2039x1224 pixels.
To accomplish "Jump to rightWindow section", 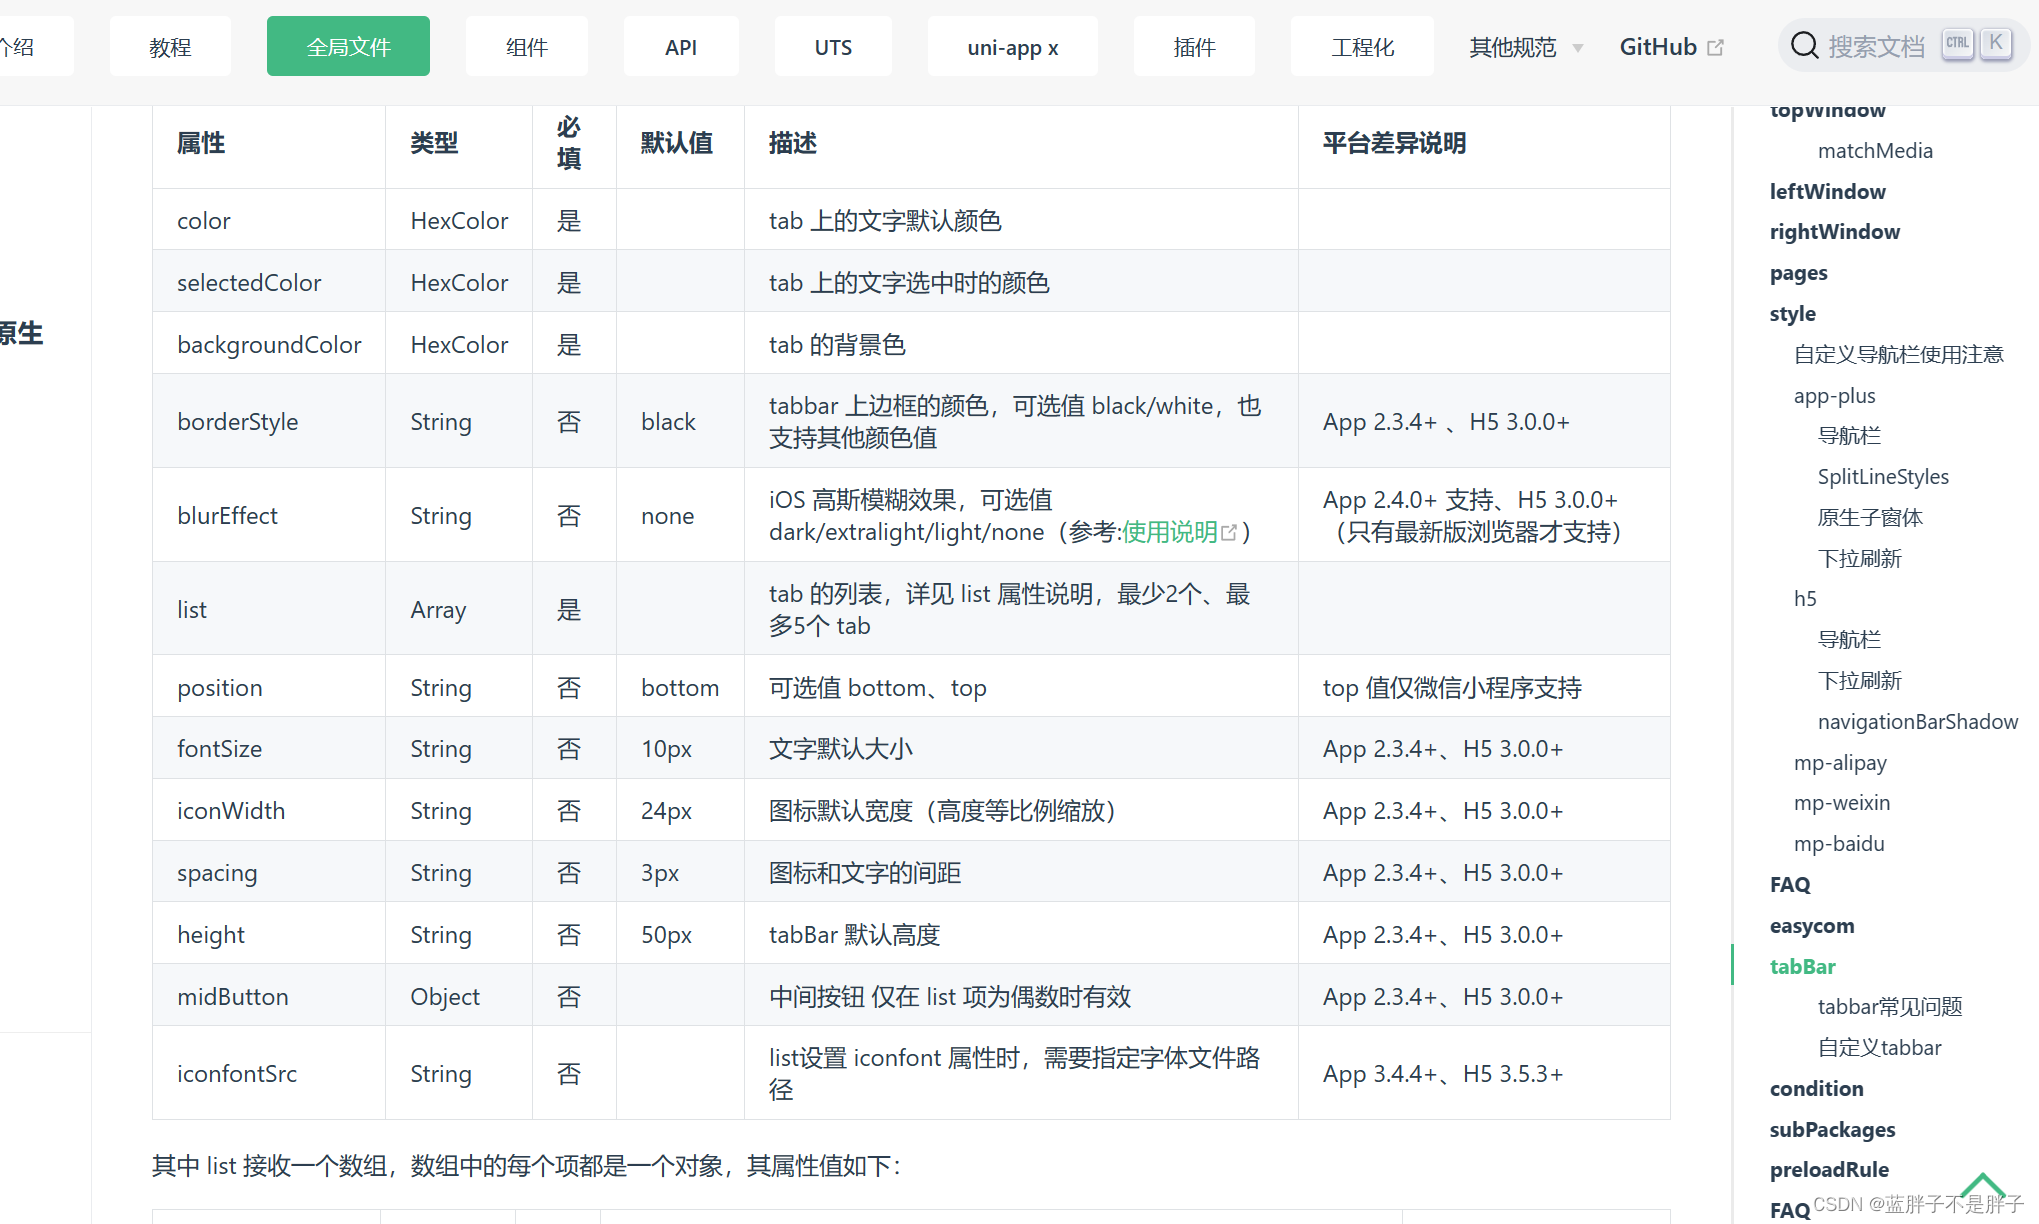I will (1835, 232).
